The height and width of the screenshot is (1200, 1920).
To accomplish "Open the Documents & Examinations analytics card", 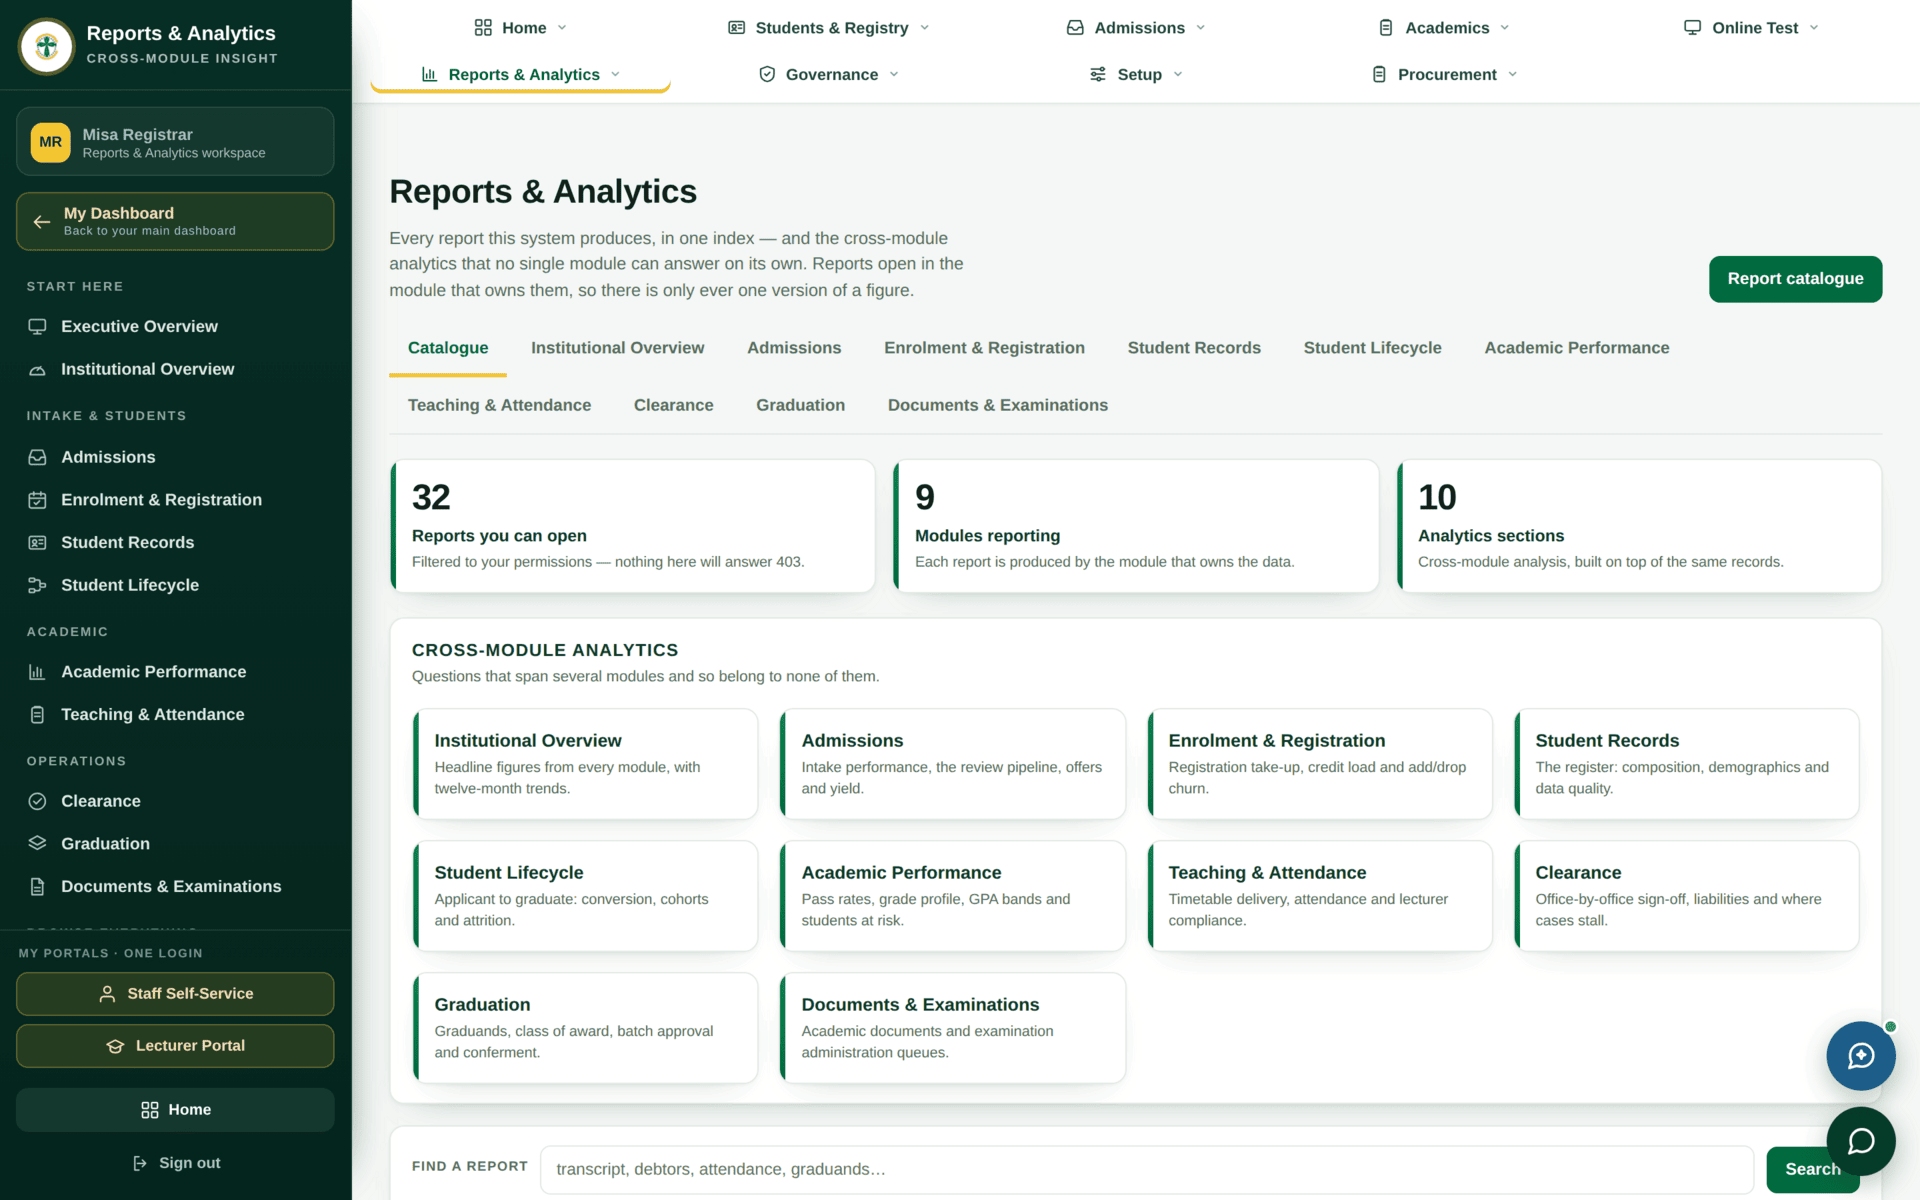I will [952, 1028].
